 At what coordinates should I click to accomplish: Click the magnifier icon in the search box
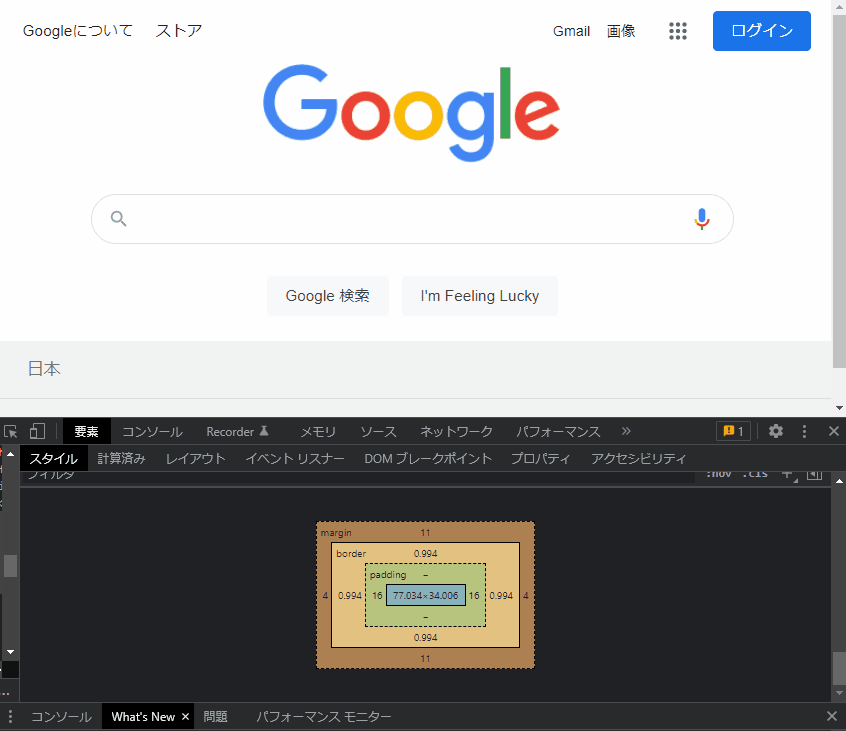tap(119, 218)
